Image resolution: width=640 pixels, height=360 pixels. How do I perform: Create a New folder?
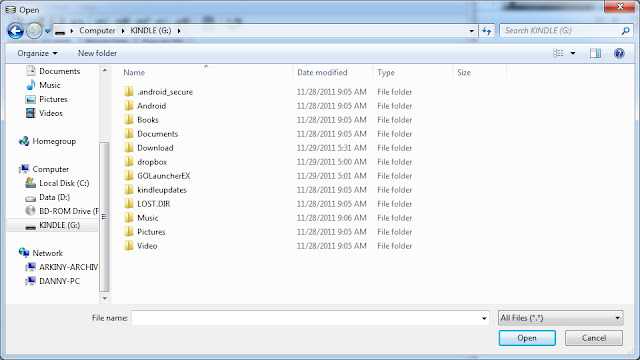coord(97,53)
